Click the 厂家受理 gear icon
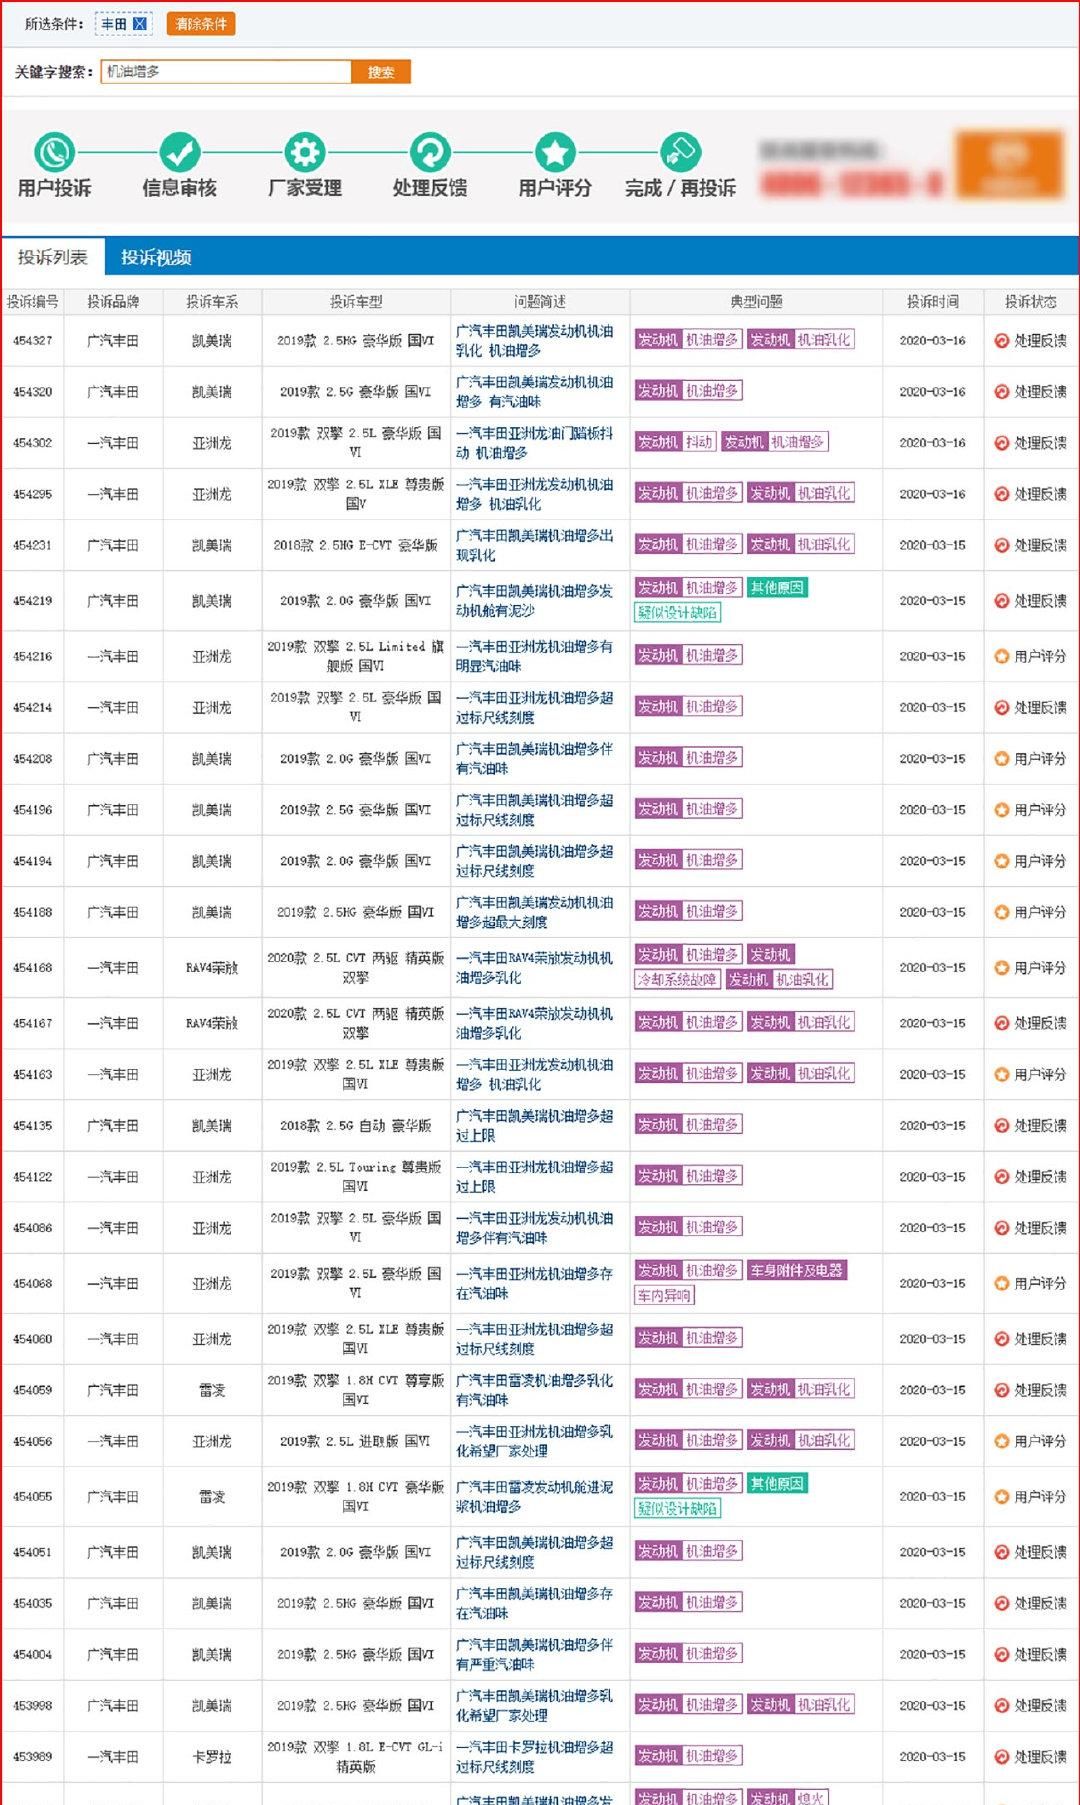 point(305,152)
